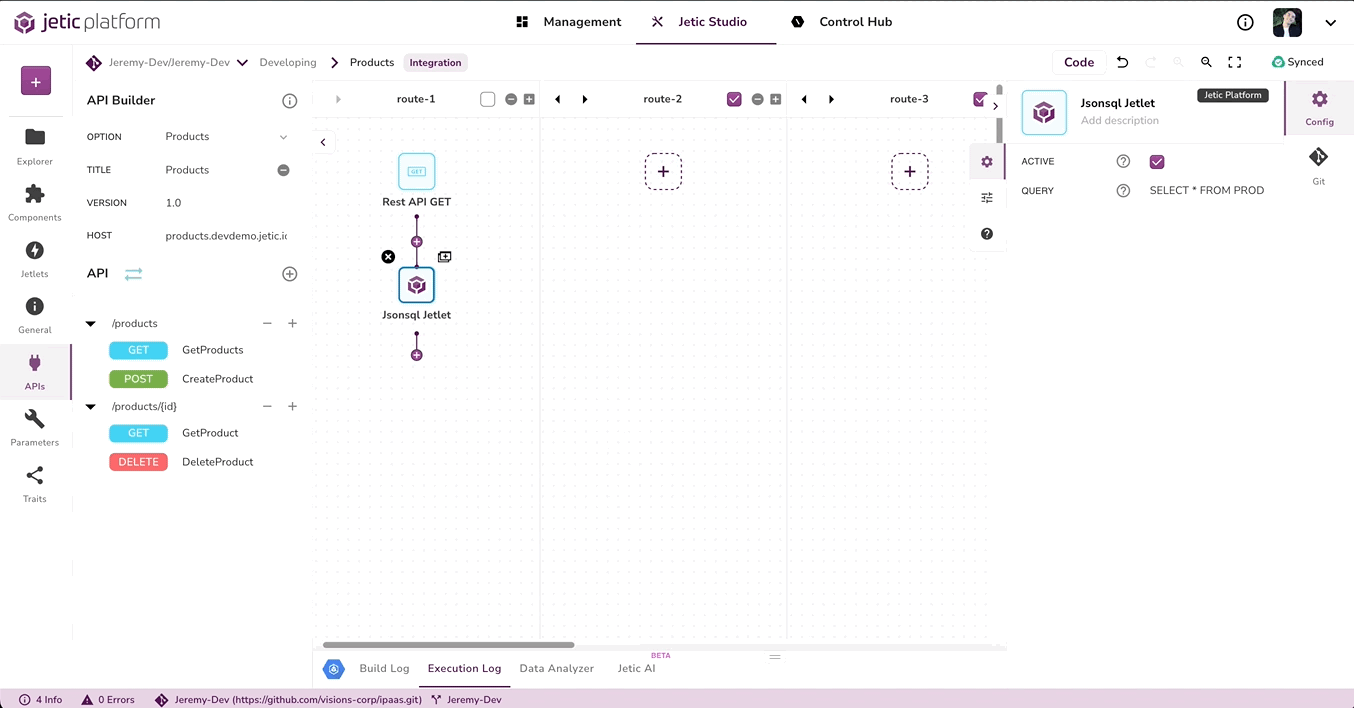Open the Git panel on the right
The image size is (1354, 708).
click(x=1319, y=164)
